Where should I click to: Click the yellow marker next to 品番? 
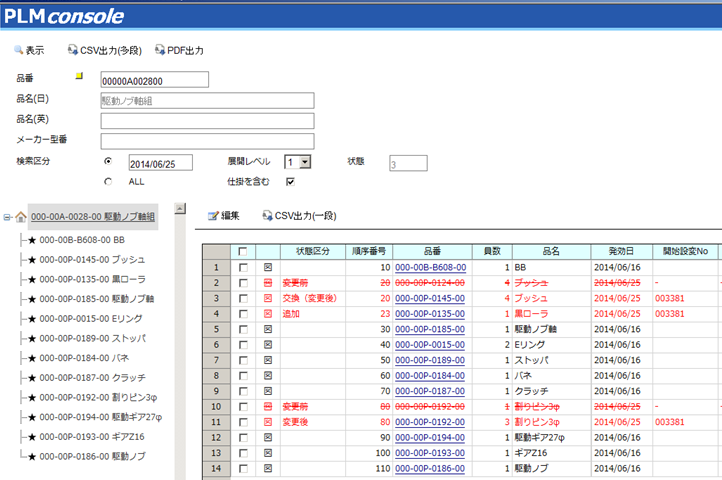tap(80, 76)
